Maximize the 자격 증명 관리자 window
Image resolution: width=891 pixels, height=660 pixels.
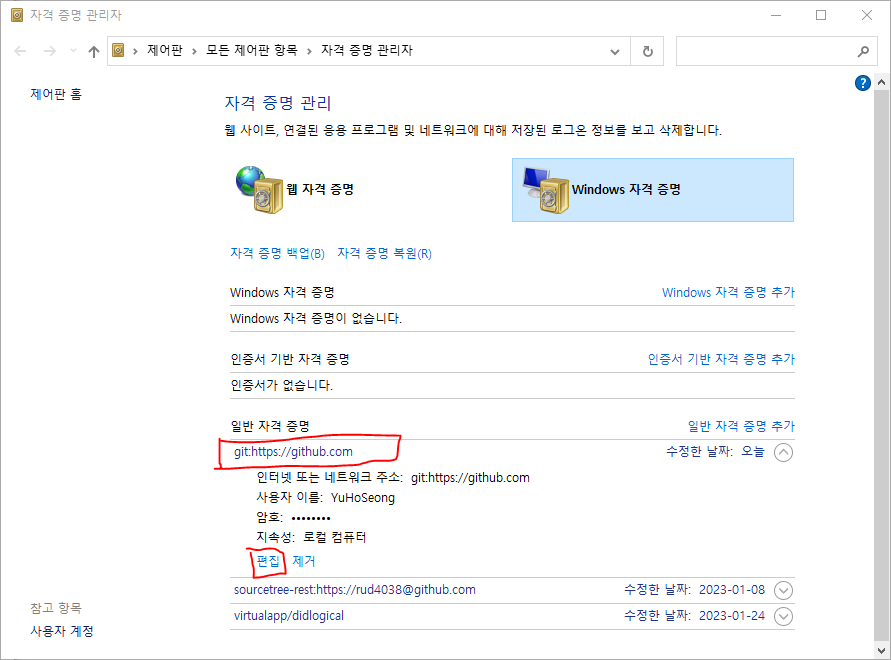(821, 15)
